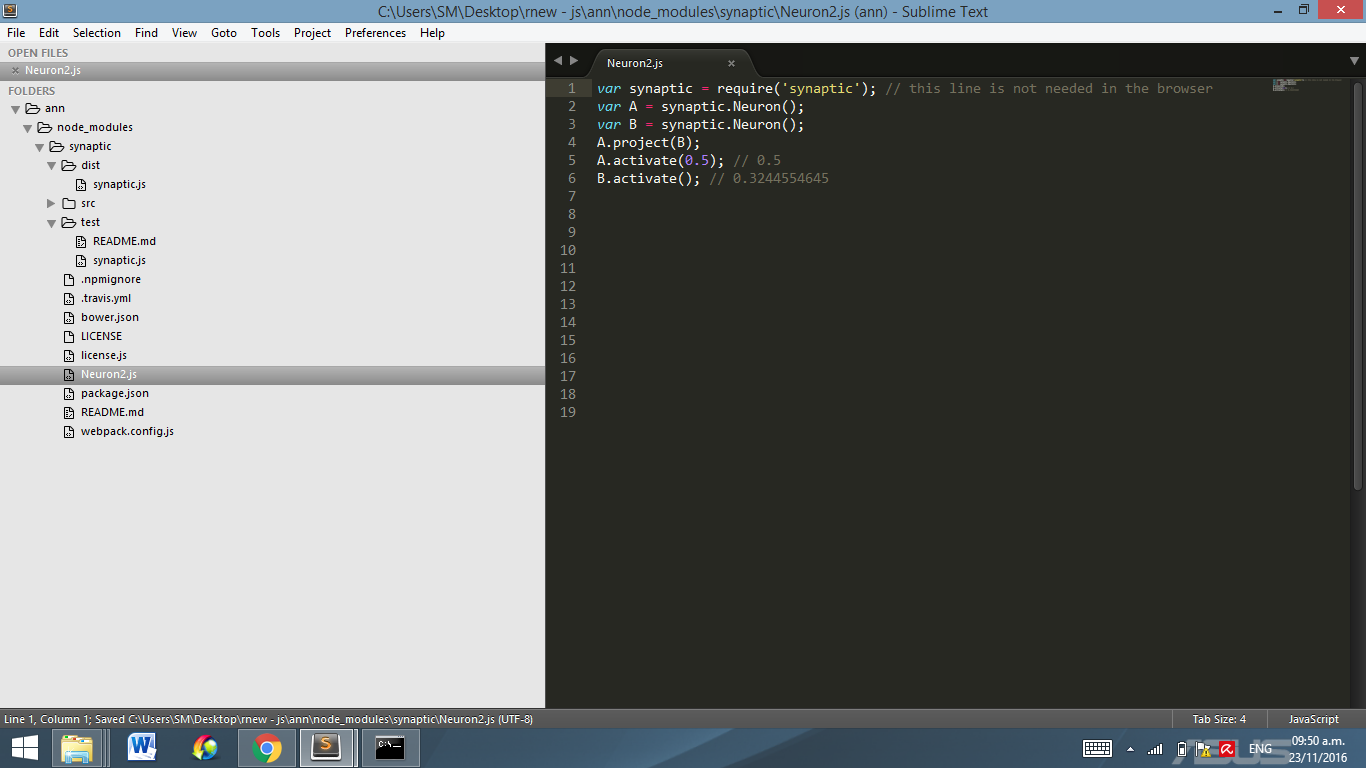Image resolution: width=1366 pixels, height=768 pixels.
Task: Open File Explorer from taskbar
Action: point(77,748)
